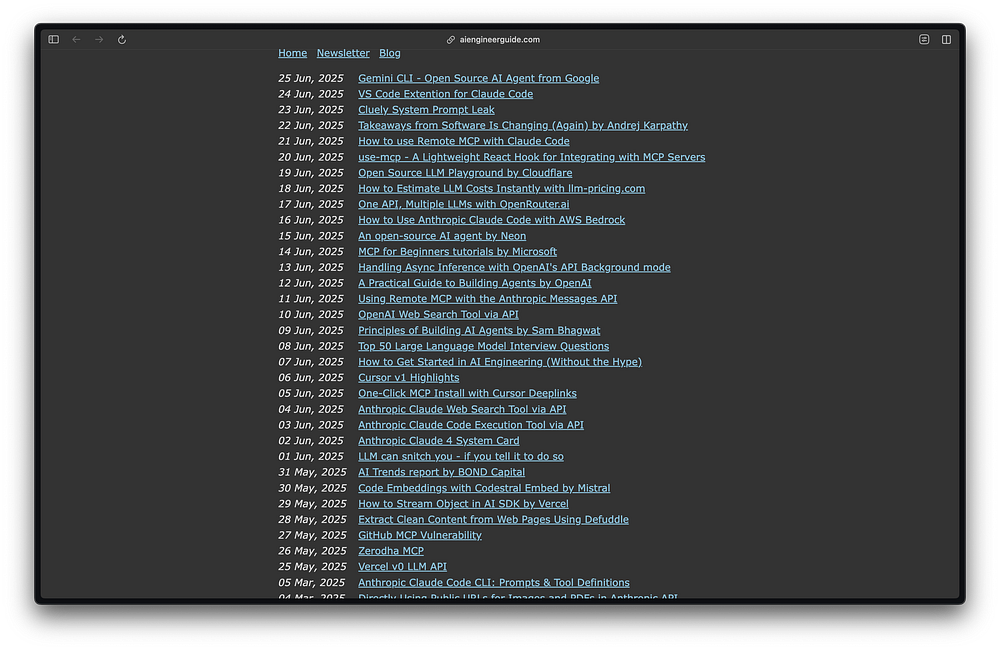Open Anthropic Claude Web Search Tool via API
This screenshot has height=650, width=1000.
[462, 410]
